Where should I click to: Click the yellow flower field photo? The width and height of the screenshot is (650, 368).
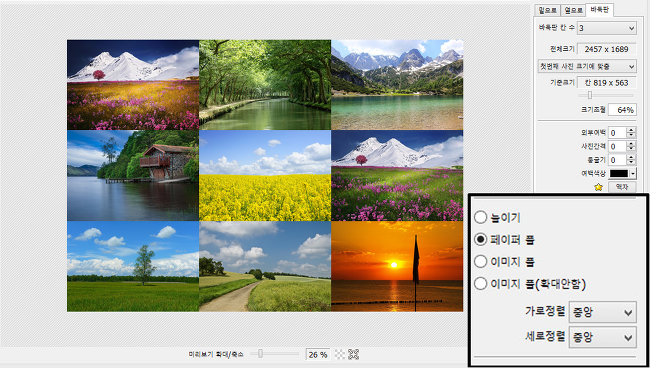(x=265, y=175)
